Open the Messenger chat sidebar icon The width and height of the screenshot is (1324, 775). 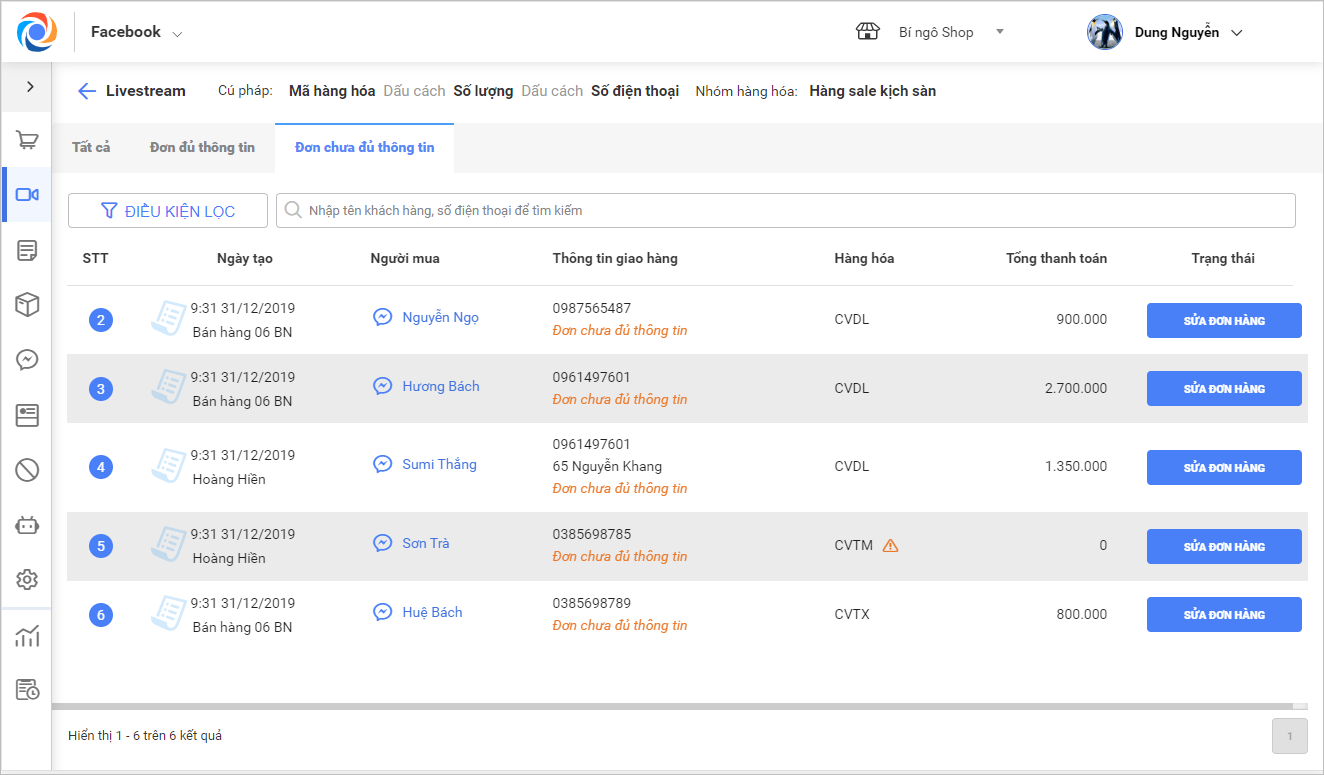pyautogui.click(x=27, y=360)
